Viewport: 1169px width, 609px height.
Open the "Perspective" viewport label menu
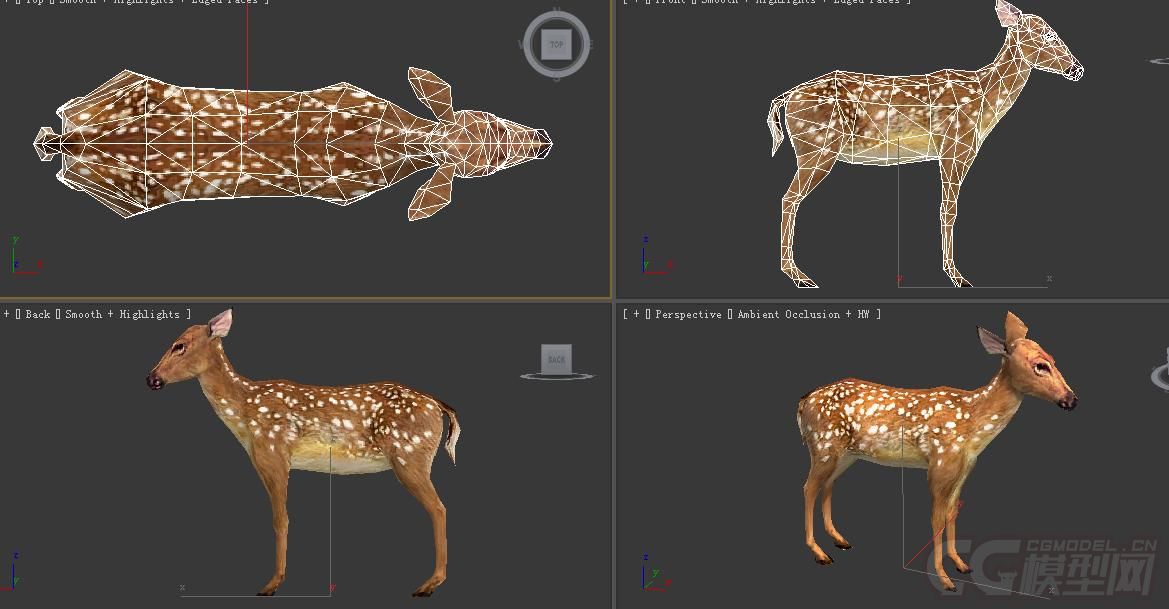tap(688, 315)
